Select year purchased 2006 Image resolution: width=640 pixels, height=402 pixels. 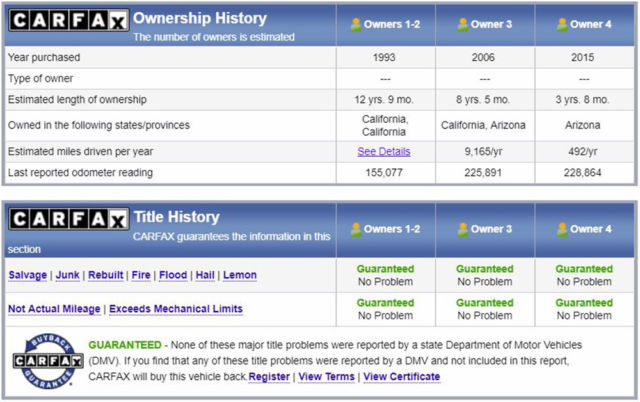pyautogui.click(x=483, y=57)
